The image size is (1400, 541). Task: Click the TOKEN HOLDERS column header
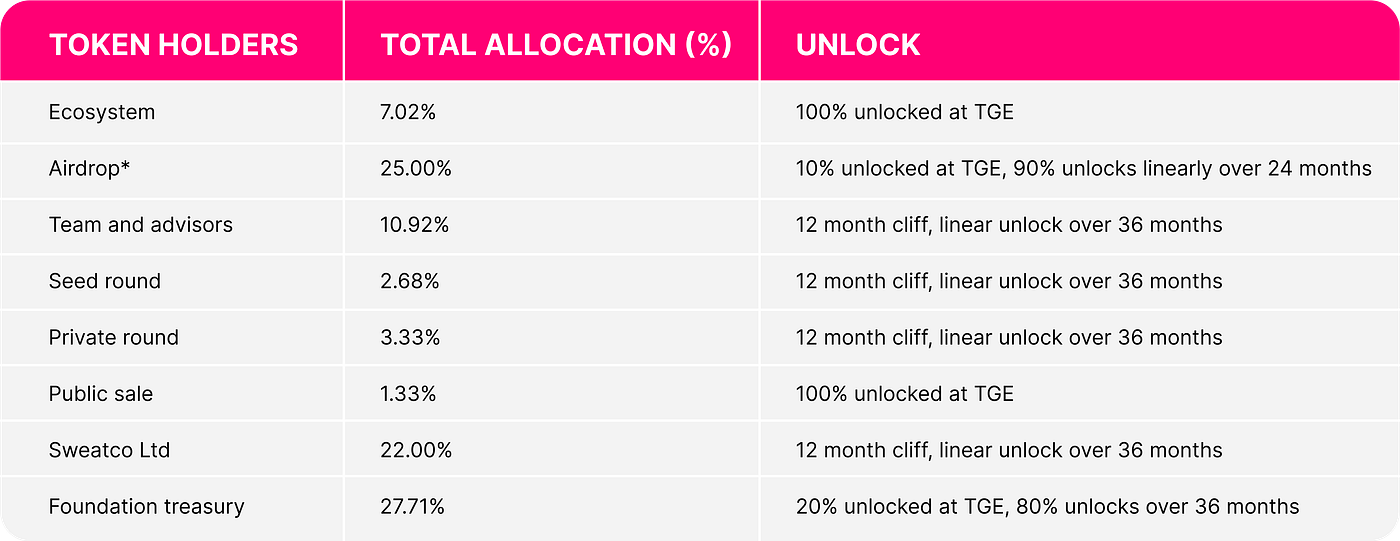pos(173,45)
